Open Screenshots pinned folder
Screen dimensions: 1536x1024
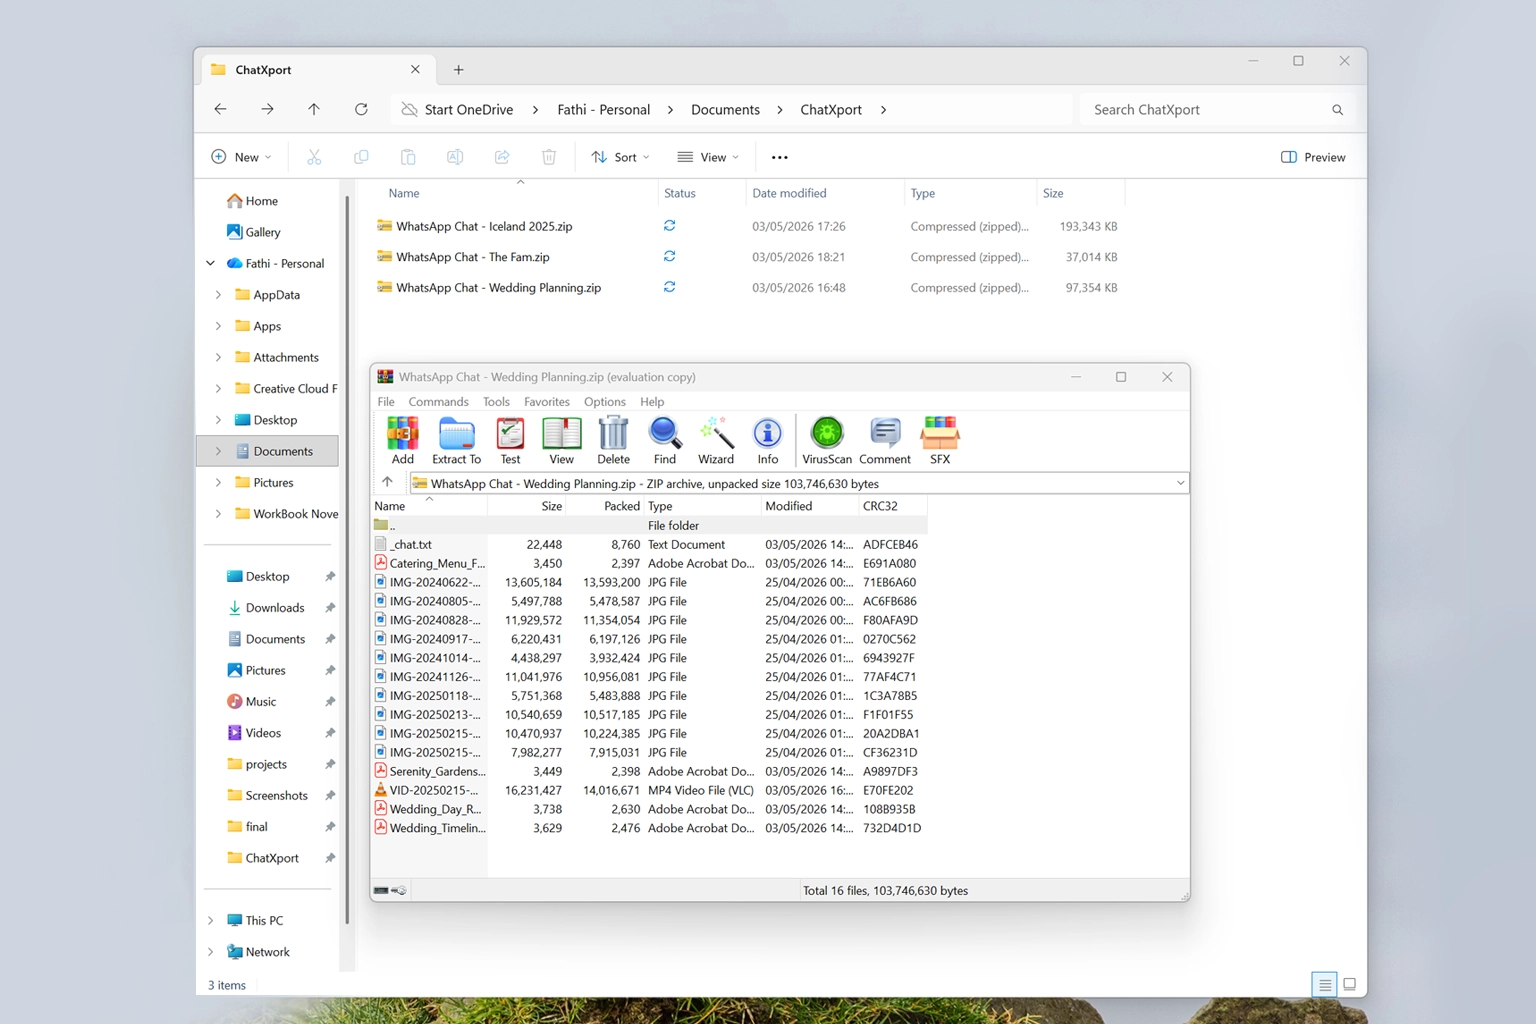[x=276, y=795]
